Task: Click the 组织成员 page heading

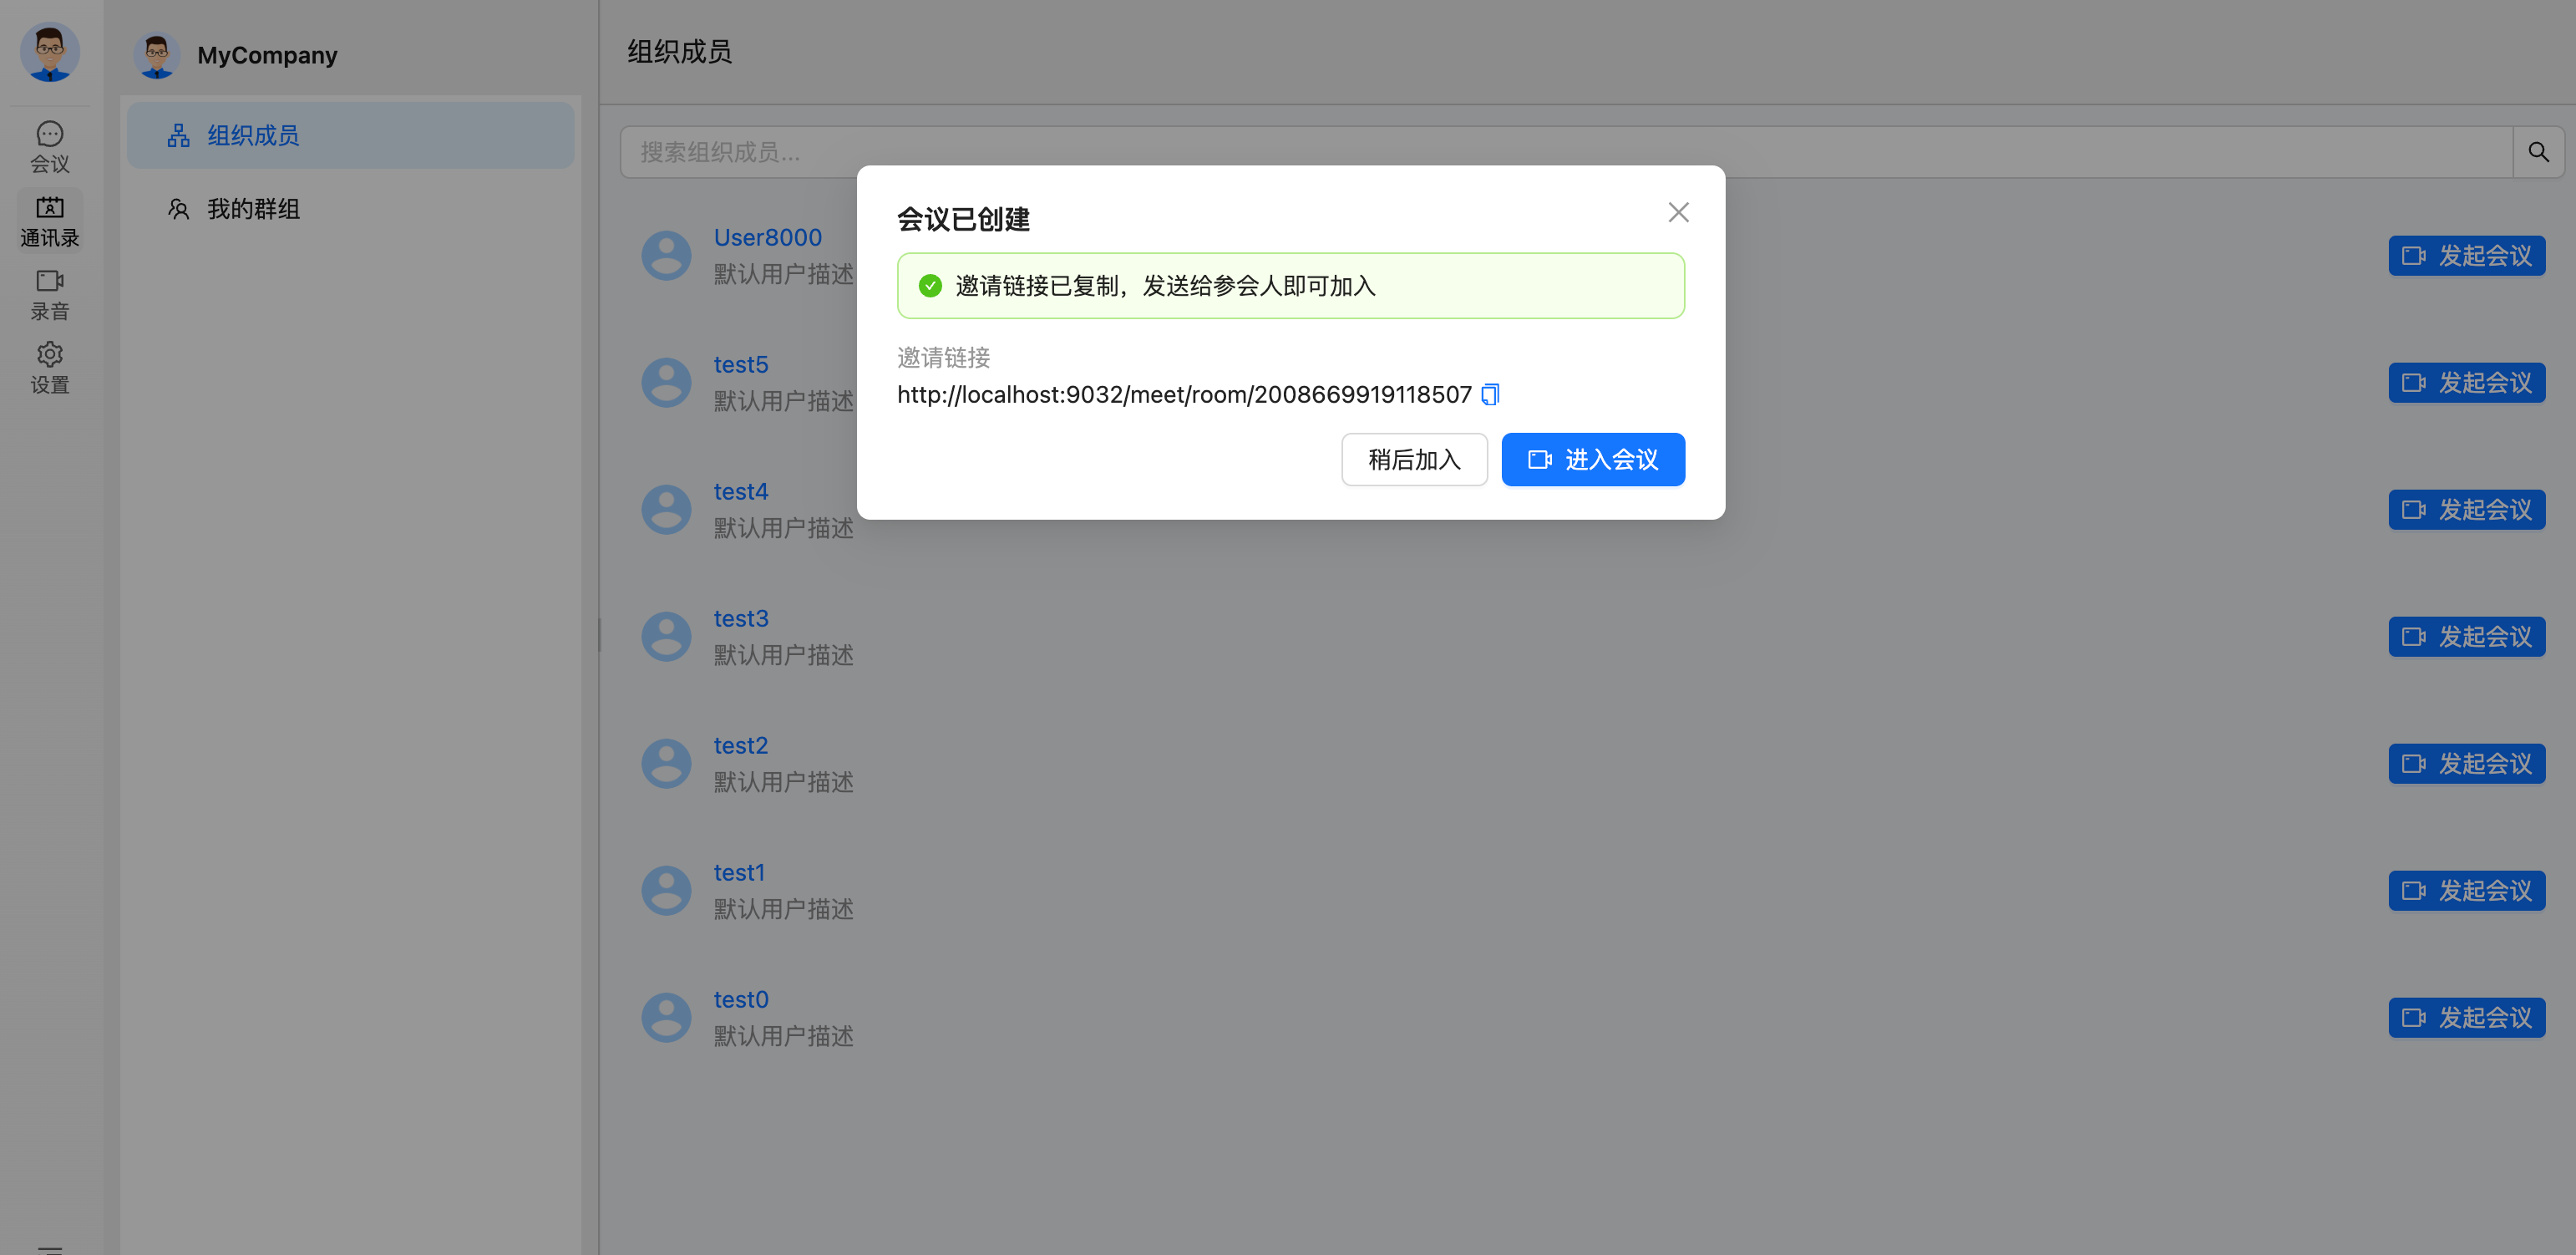Action: coord(679,52)
